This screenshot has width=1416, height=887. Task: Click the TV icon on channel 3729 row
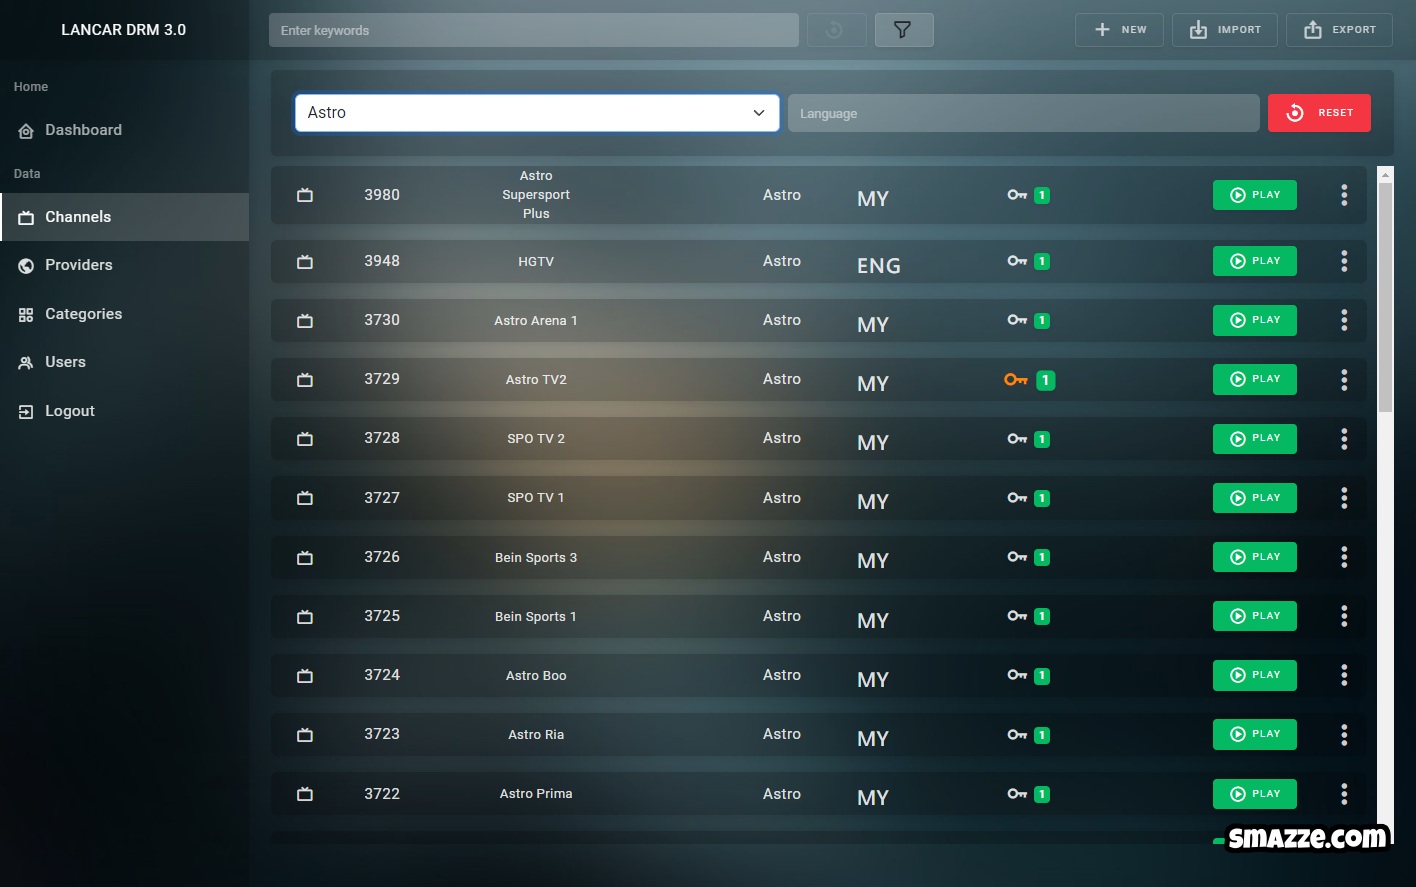tap(305, 379)
